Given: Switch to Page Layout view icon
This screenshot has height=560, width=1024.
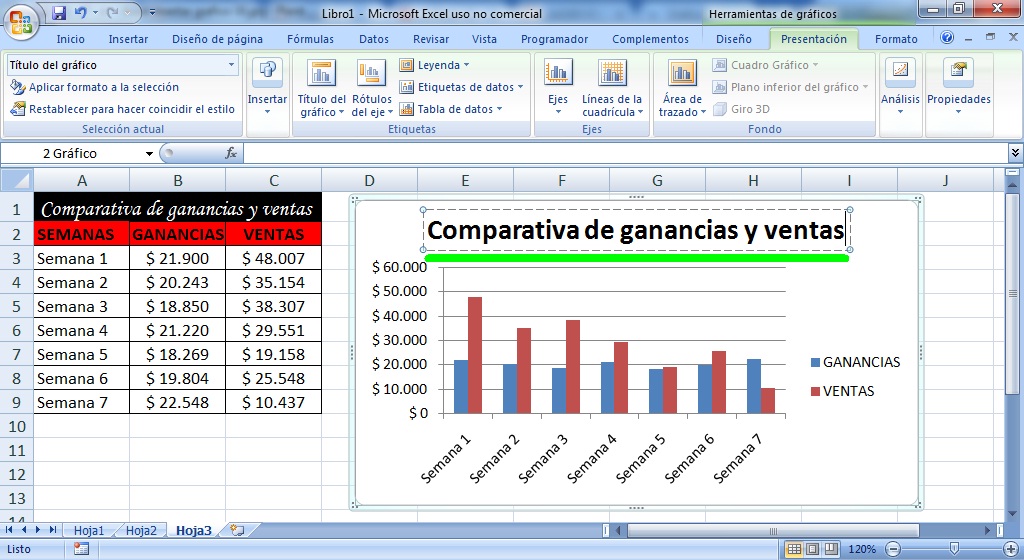Looking at the screenshot, I should (x=812, y=549).
